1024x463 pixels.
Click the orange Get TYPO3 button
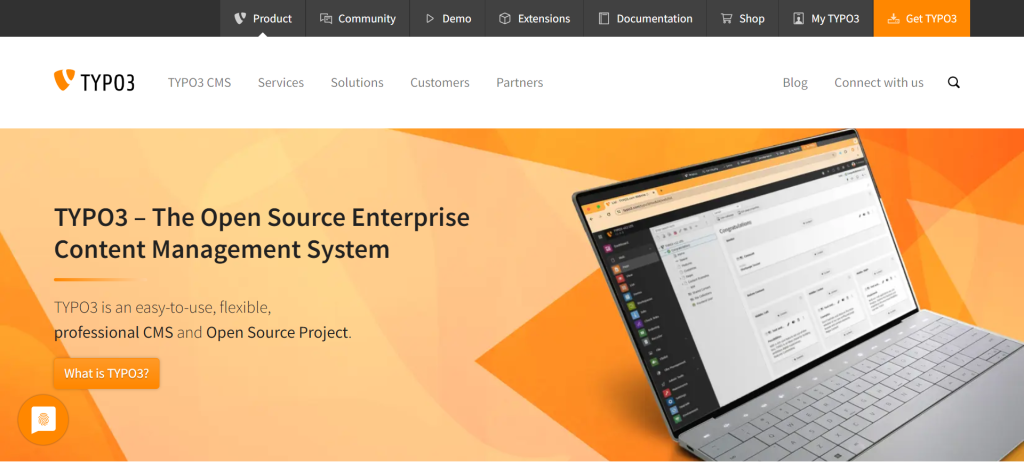[922, 18]
